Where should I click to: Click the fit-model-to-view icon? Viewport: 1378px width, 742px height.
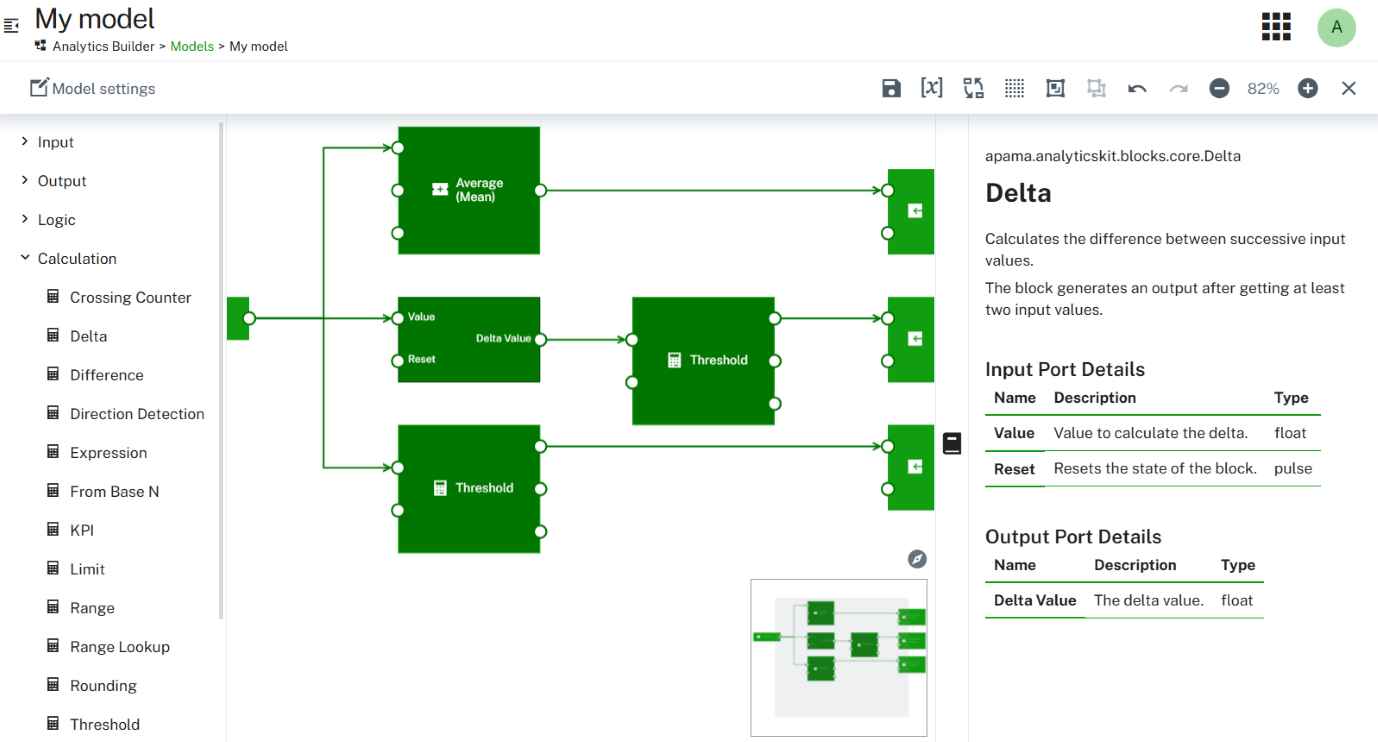click(x=1055, y=88)
